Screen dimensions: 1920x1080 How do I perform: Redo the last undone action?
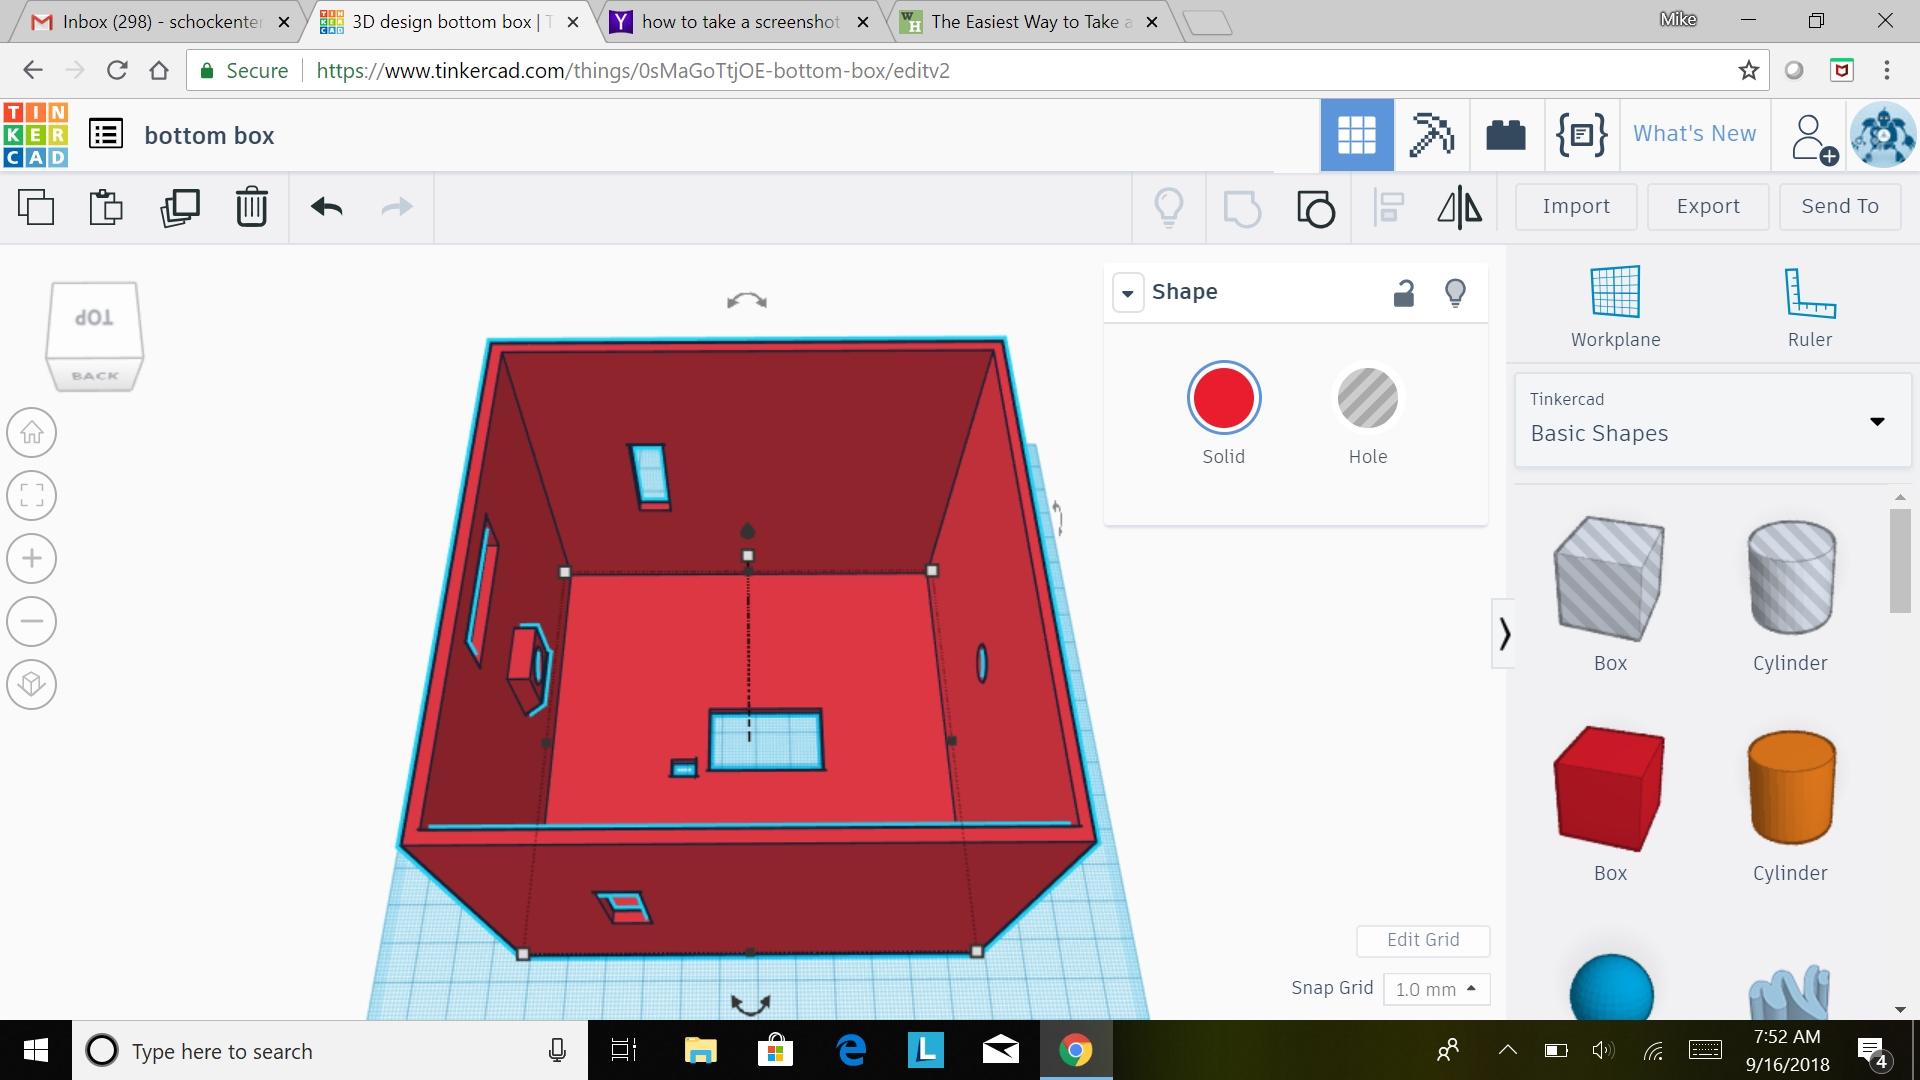tap(397, 207)
